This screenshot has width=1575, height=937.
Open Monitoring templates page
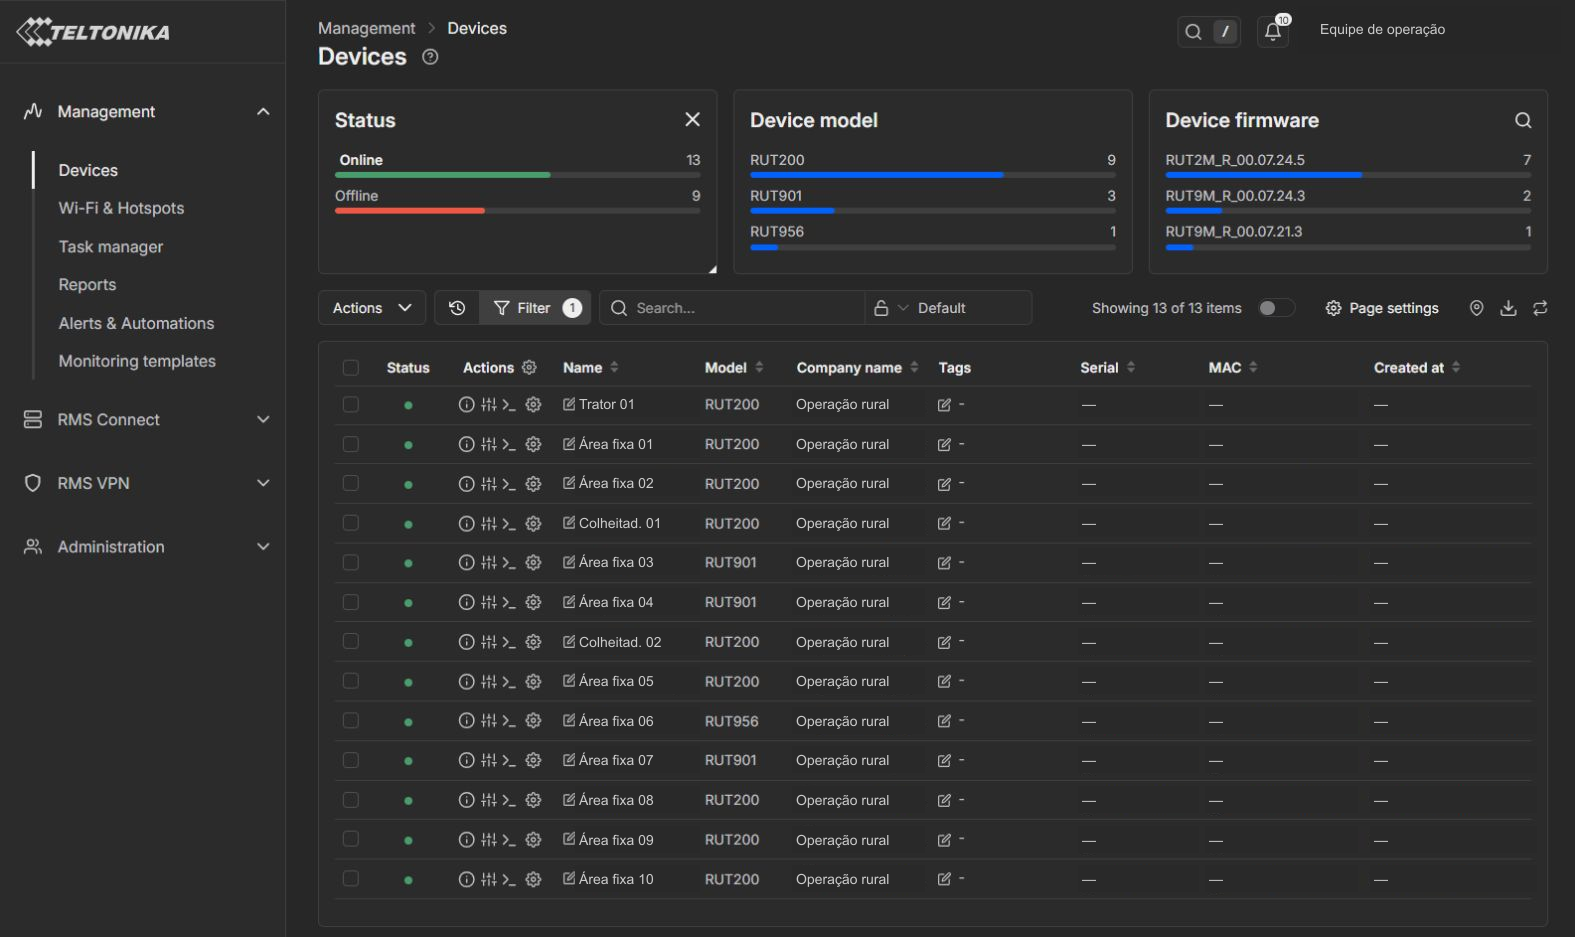coord(137,361)
